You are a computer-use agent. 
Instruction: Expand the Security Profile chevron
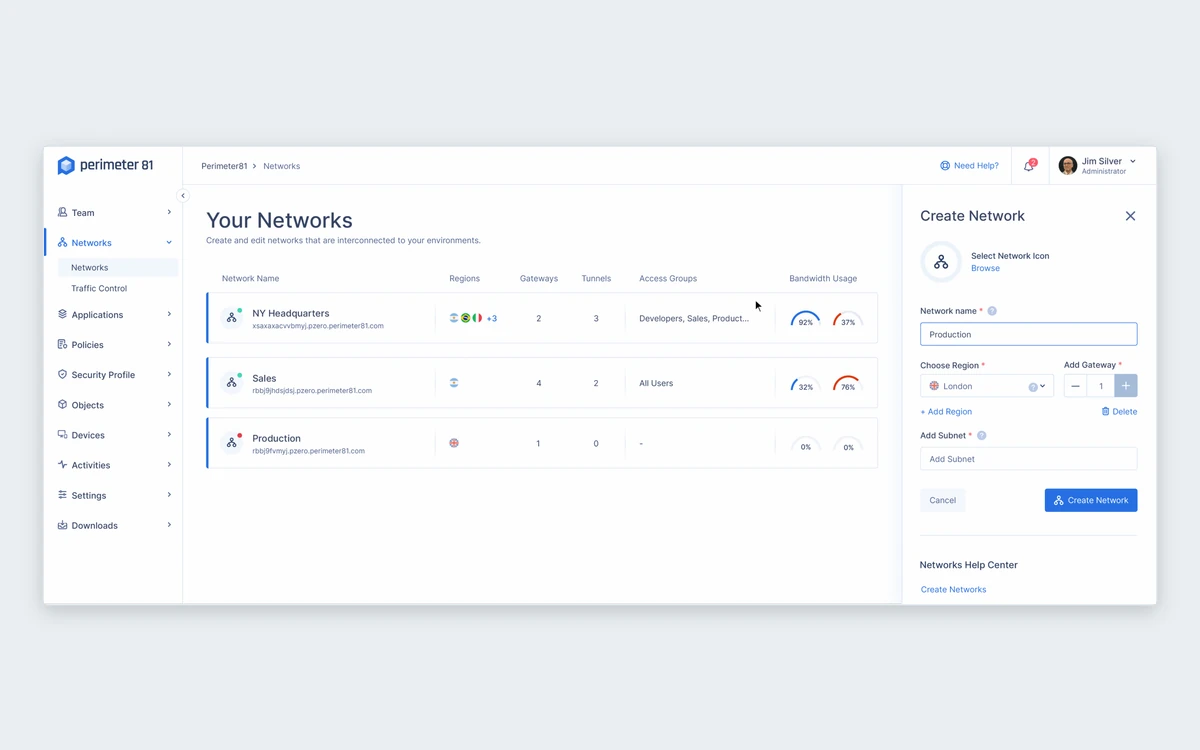coord(169,374)
